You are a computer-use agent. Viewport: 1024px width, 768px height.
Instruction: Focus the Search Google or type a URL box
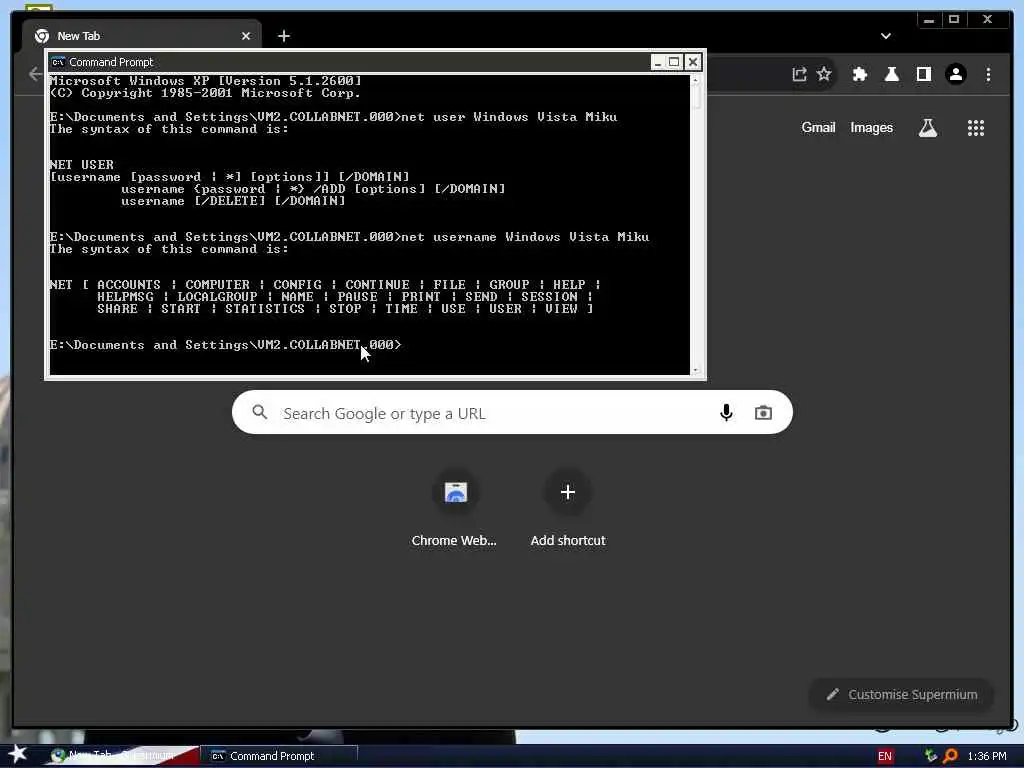pos(512,413)
